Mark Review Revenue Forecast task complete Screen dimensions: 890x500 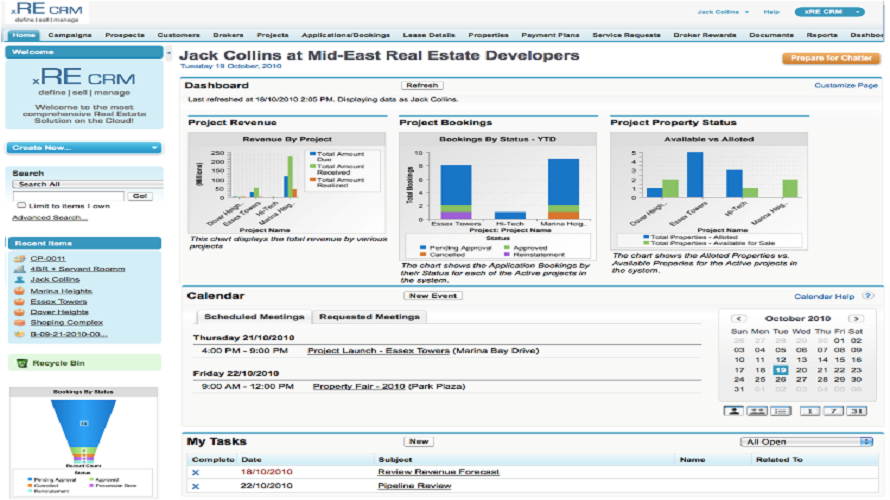pos(196,473)
